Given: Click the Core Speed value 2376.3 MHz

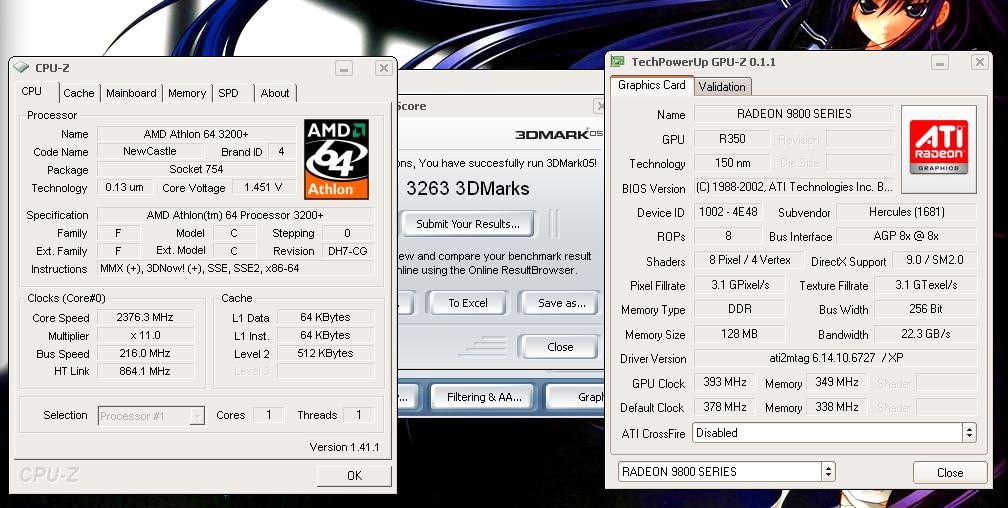Looking at the screenshot, I should [x=145, y=317].
